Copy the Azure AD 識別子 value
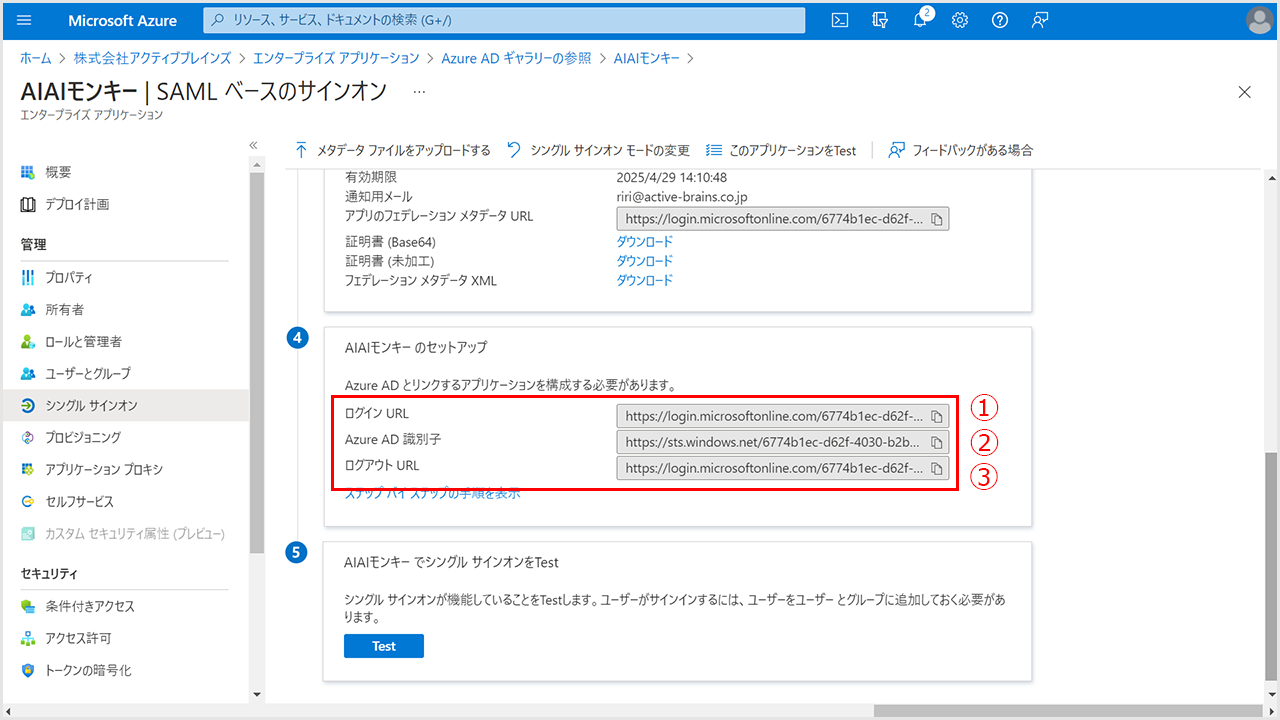The image size is (1280, 720). 937,442
